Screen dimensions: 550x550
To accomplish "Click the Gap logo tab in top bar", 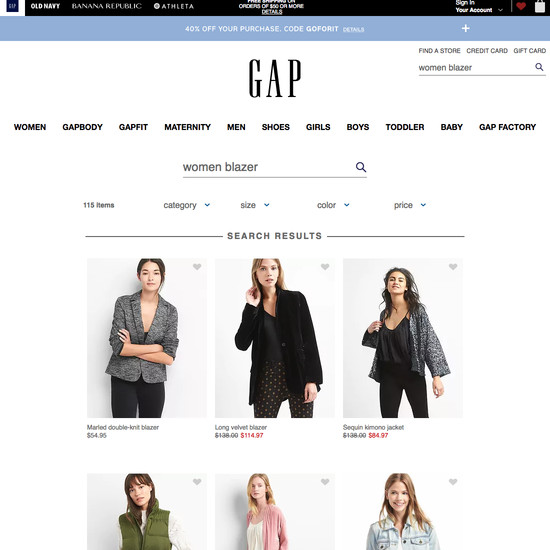I will pyautogui.click(x=12, y=6).
